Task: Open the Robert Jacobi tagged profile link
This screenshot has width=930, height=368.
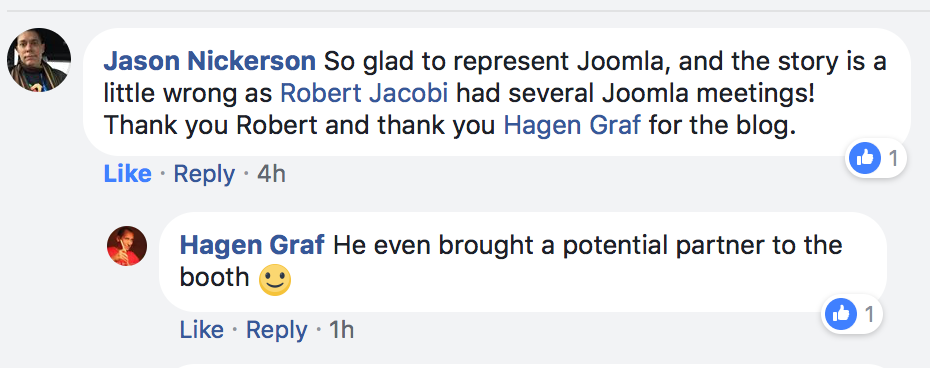Action: tap(364, 94)
